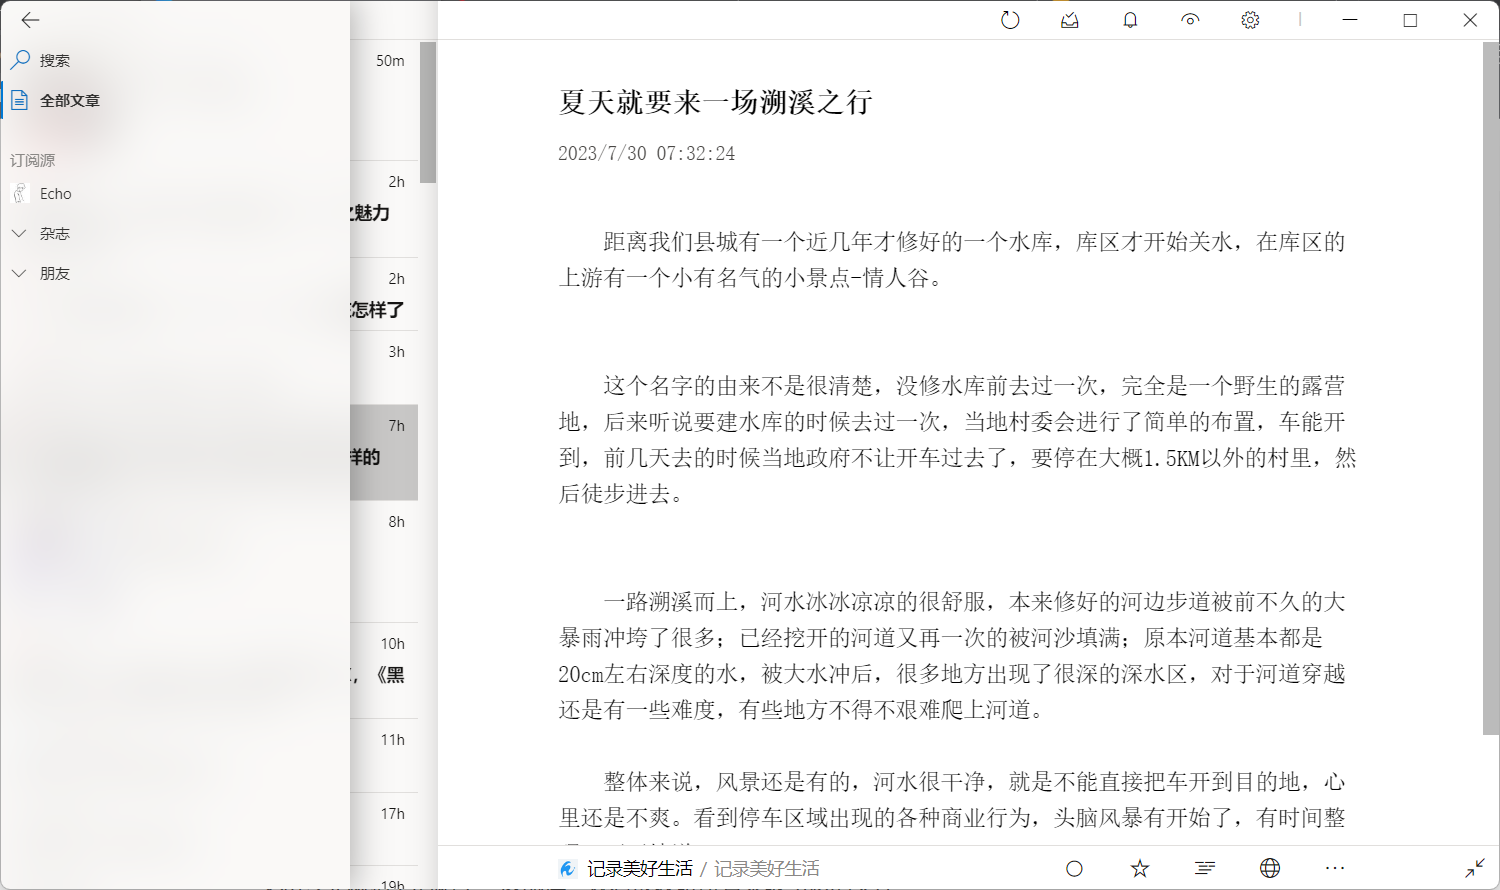This screenshot has height=890, width=1500.
Task: Select the Echo feed source
Action: pos(56,193)
